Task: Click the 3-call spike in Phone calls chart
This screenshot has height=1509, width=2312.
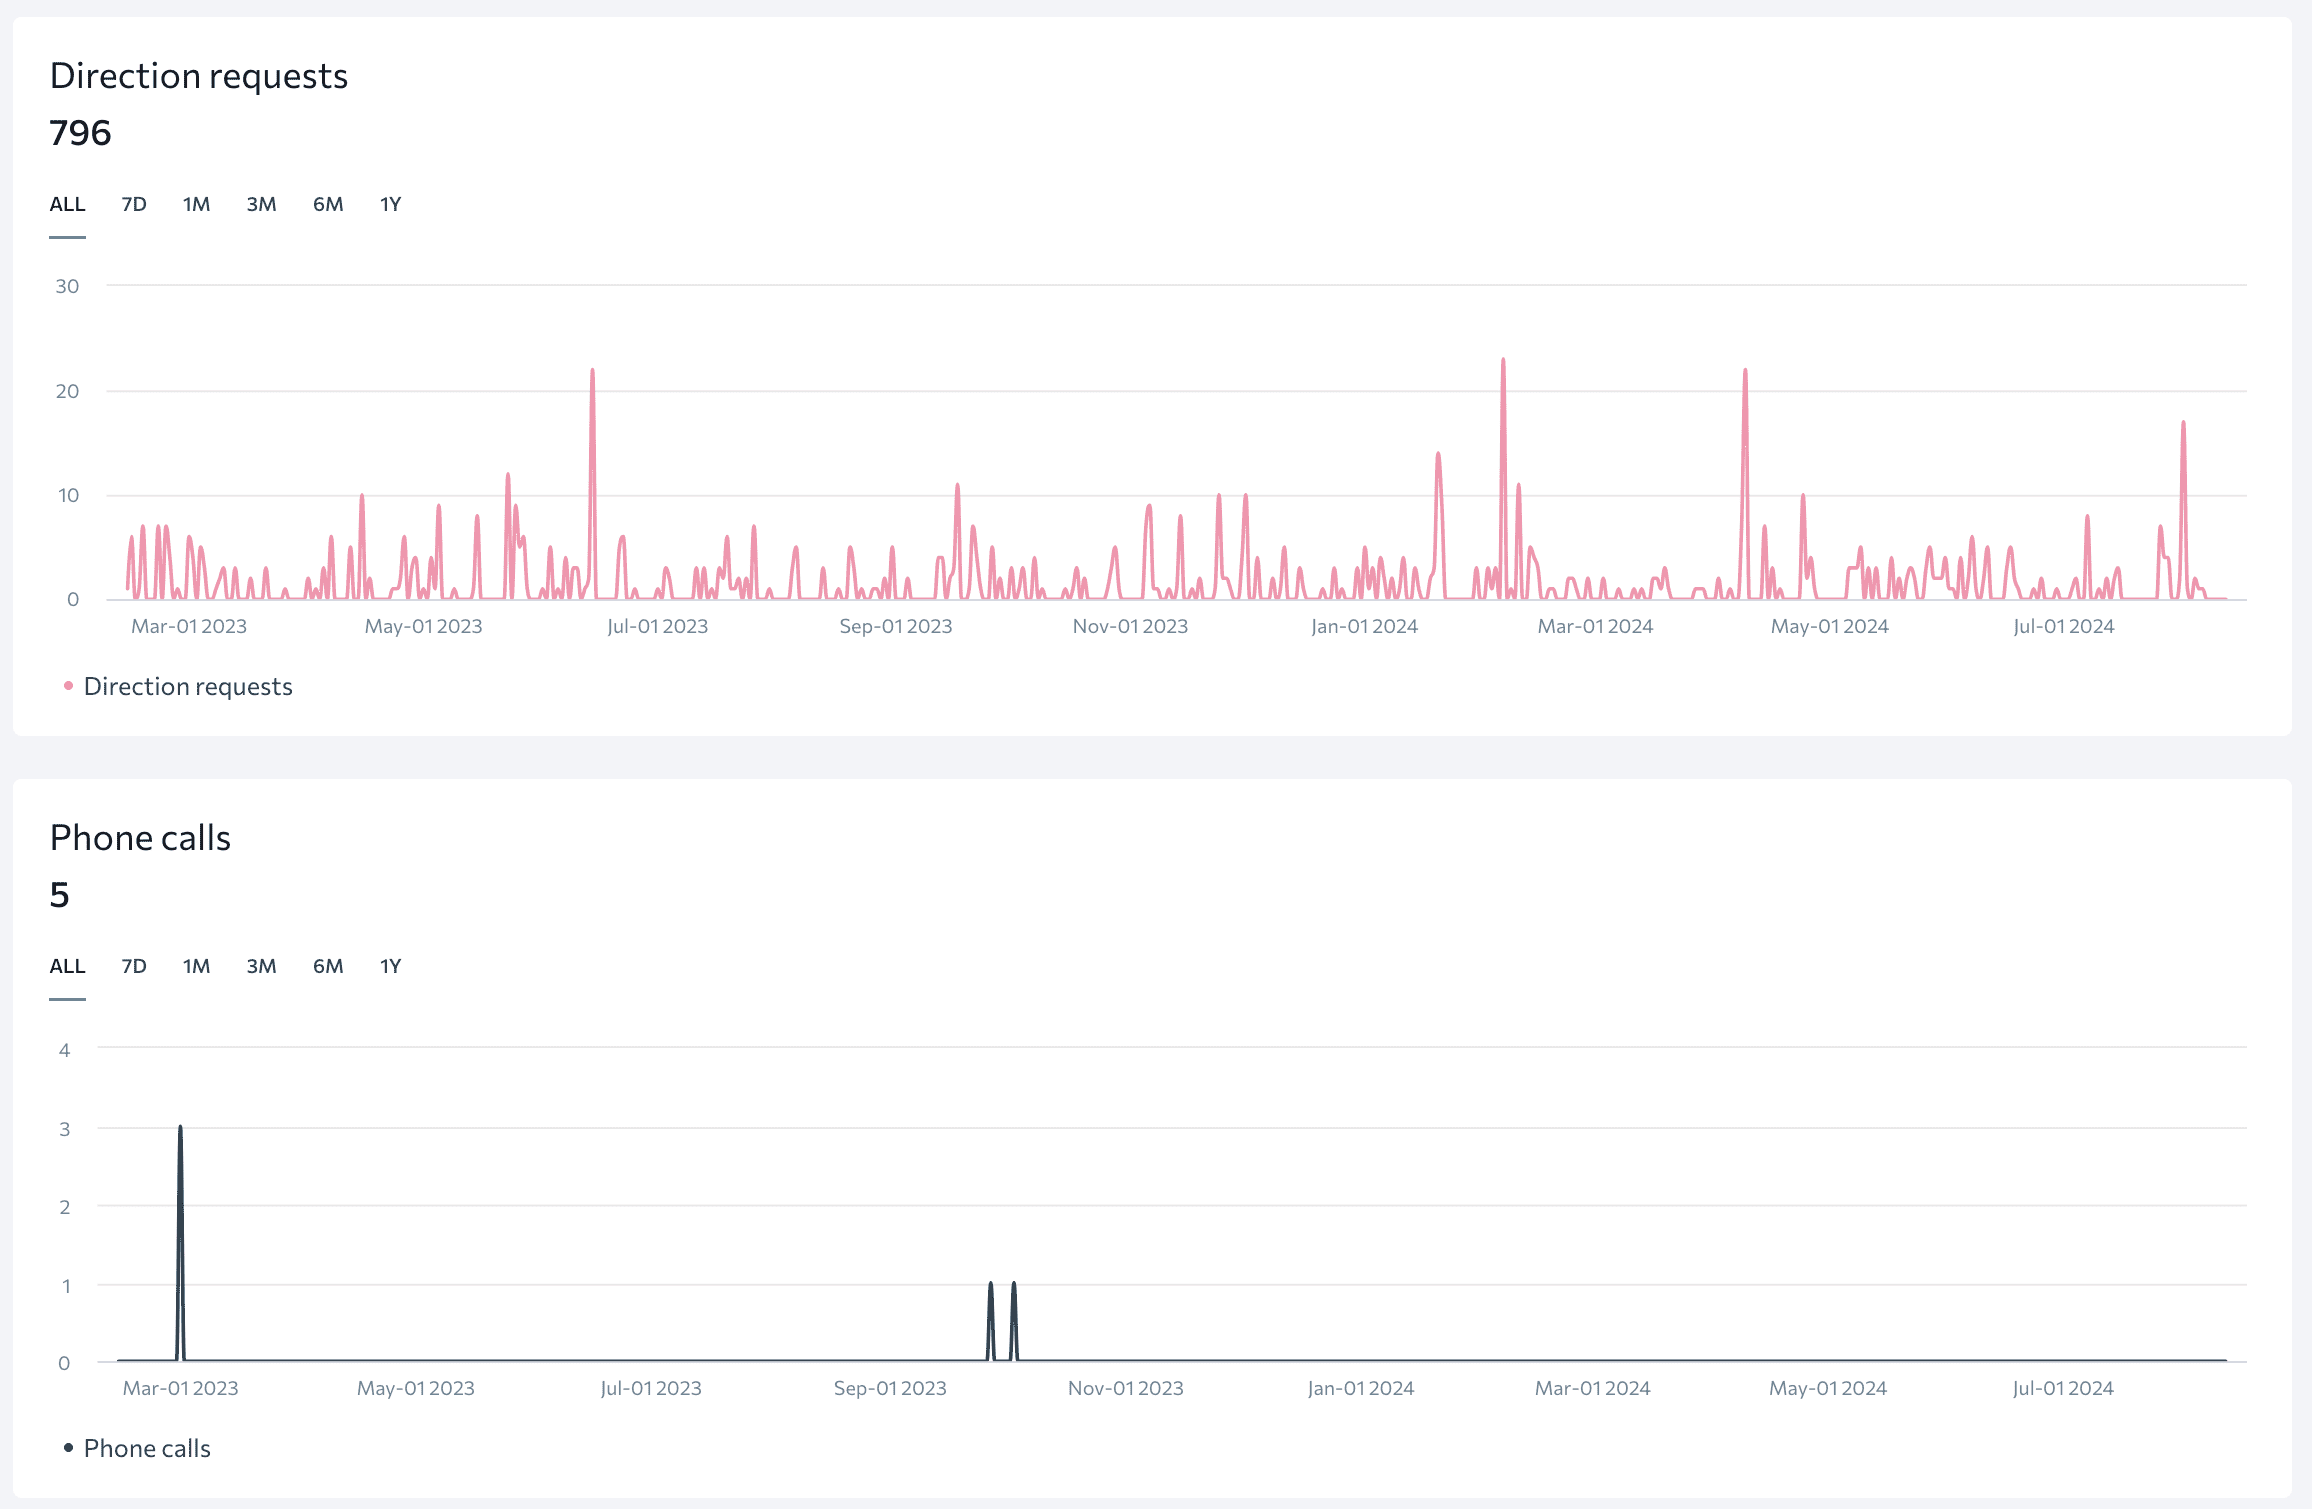Action: pos(180,1128)
